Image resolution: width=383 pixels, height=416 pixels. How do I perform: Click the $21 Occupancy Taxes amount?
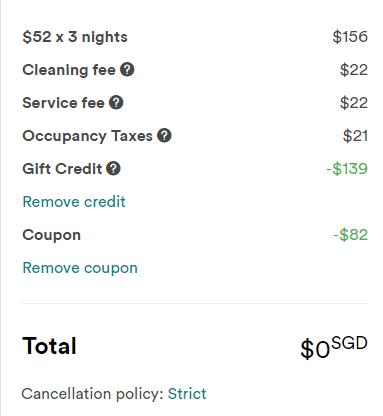(355, 136)
